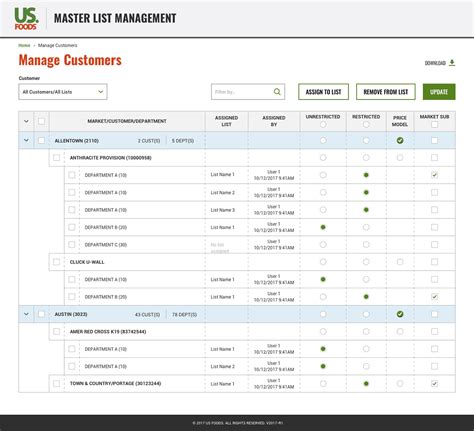Select Unrestricted for Allentown (2110)
The width and height of the screenshot is (474, 431).
(323, 141)
